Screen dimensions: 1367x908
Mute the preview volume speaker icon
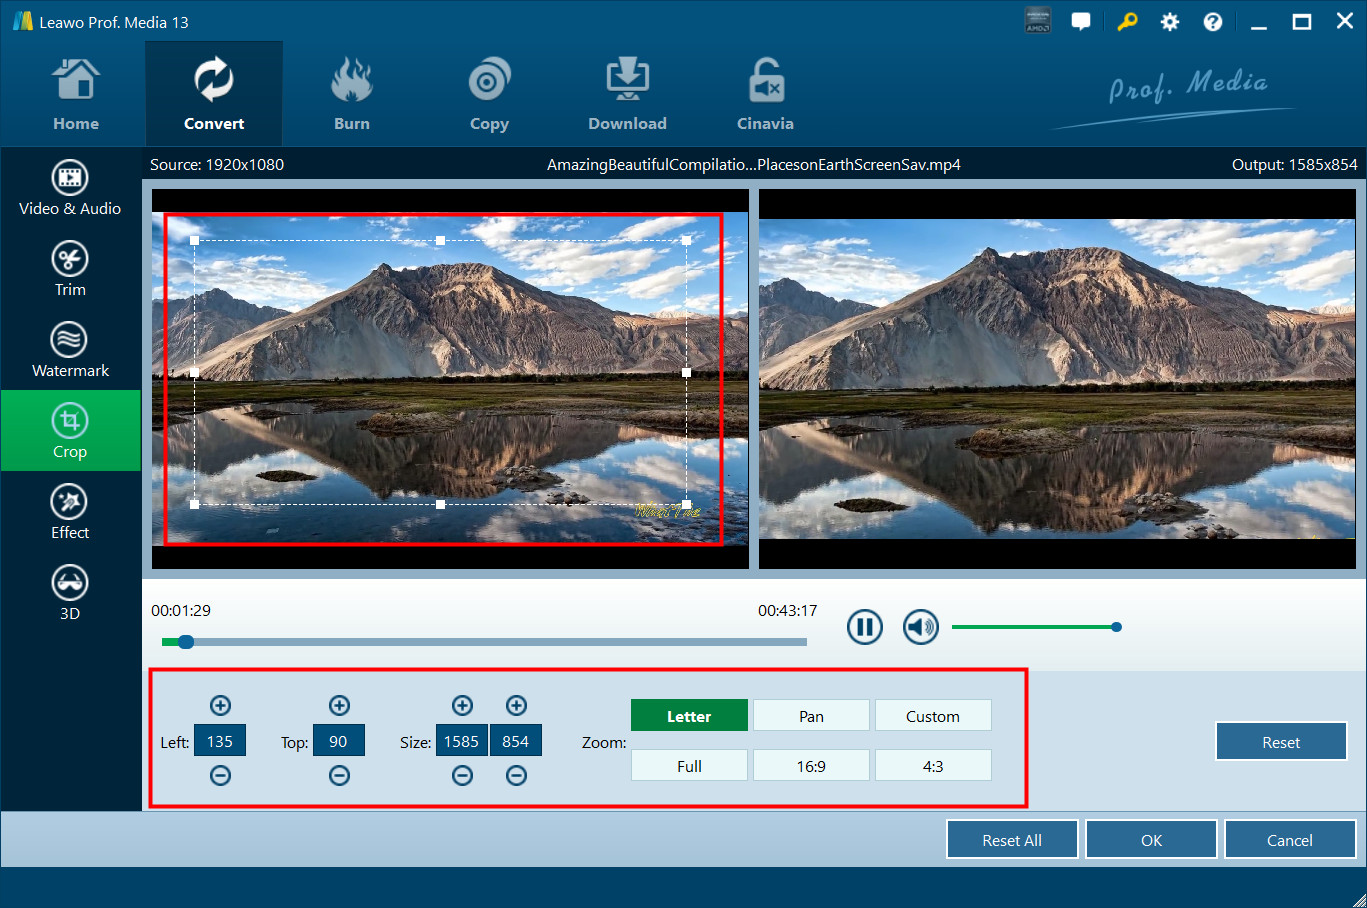pyautogui.click(x=920, y=627)
